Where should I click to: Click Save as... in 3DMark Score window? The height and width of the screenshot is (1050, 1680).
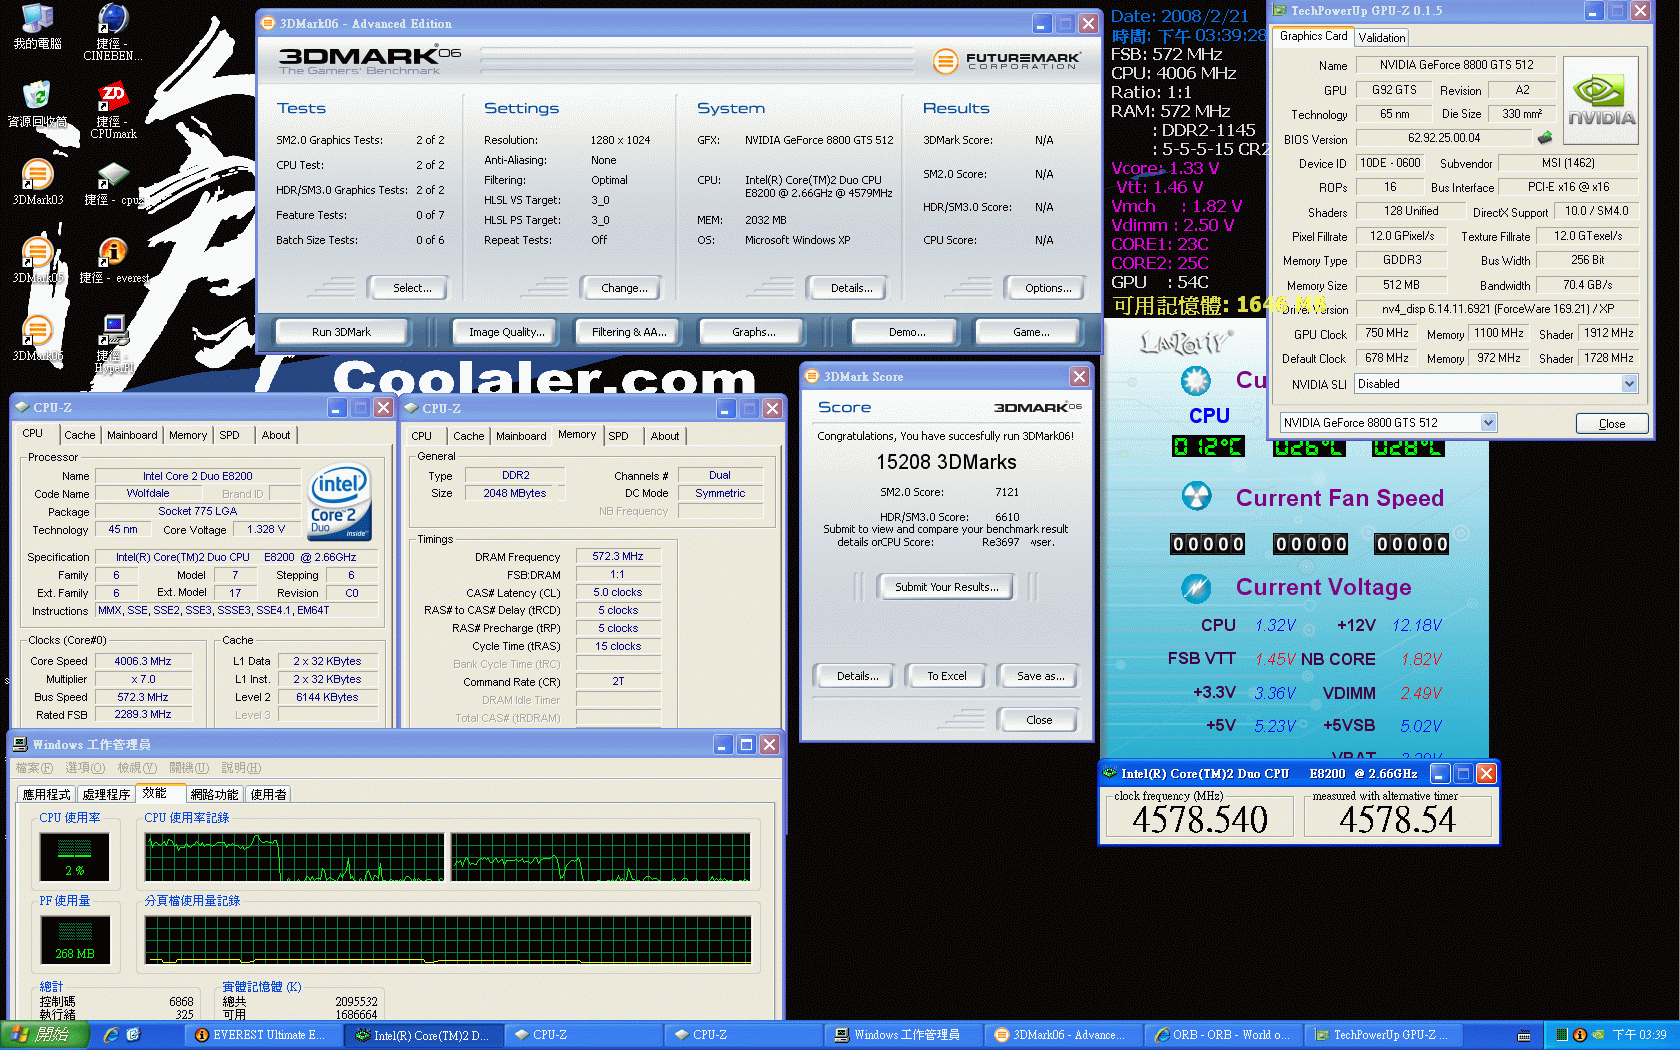click(x=1040, y=676)
